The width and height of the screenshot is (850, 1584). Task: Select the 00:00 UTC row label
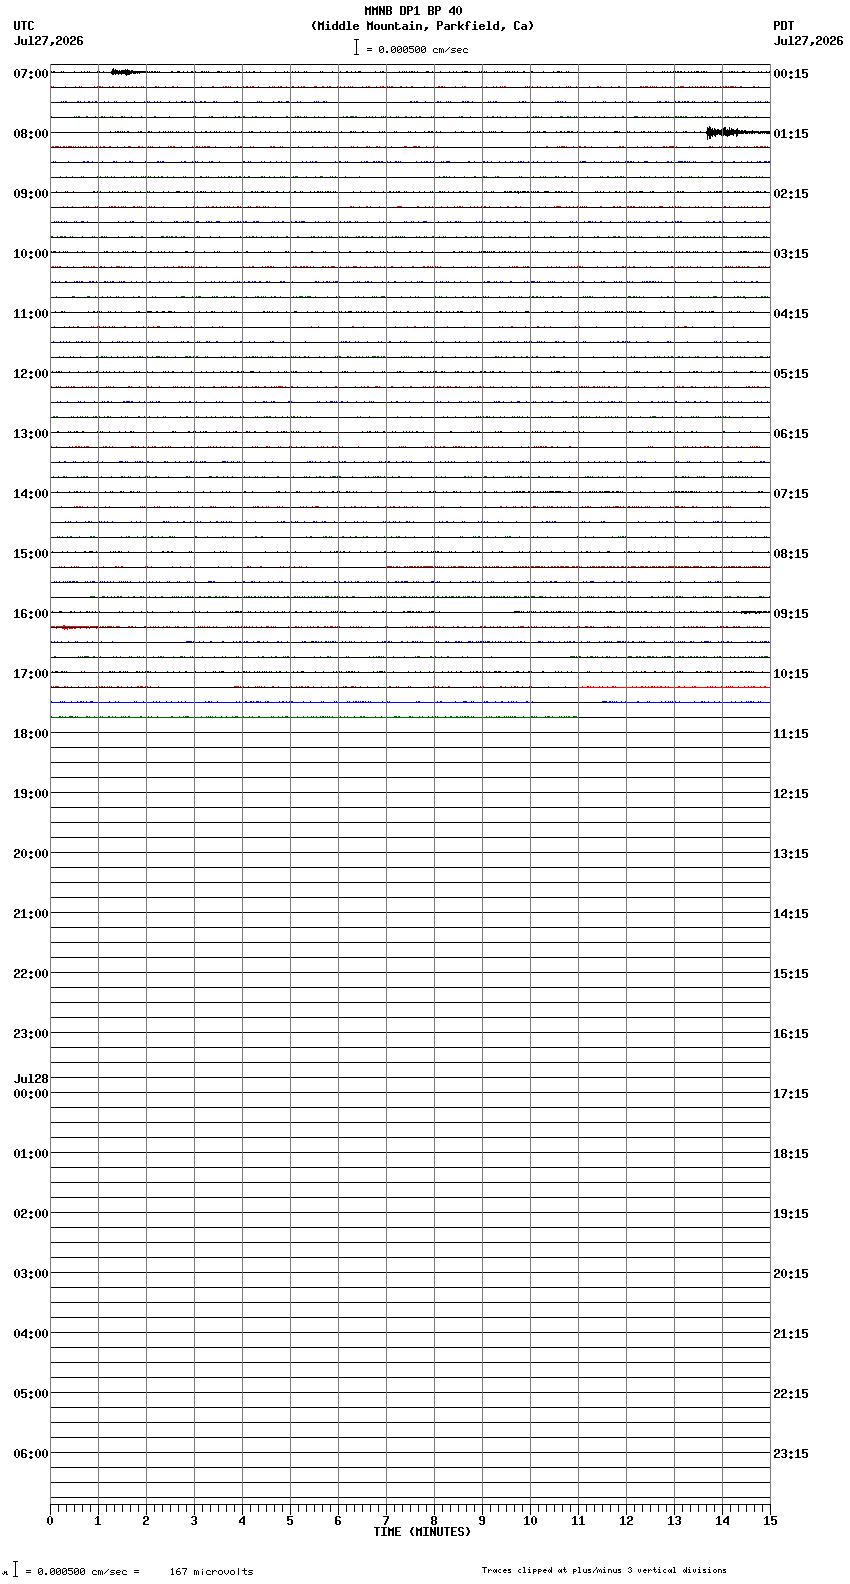click(x=31, y=1094)
